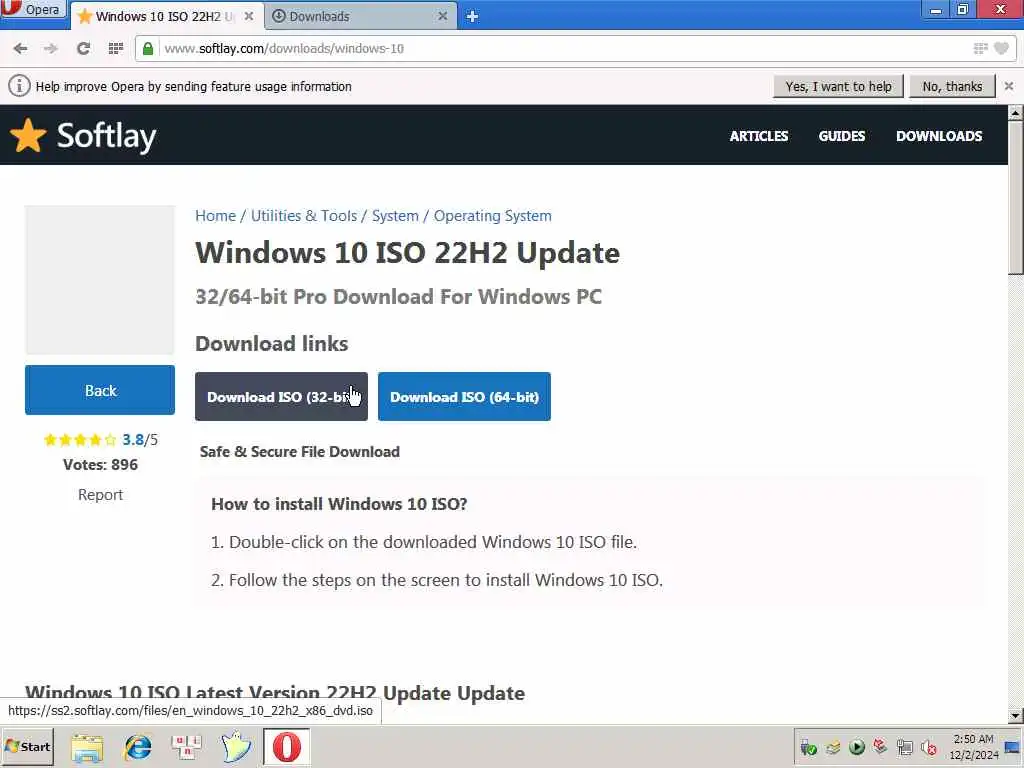Screen dimensions: 1024x768
Task: Close the Windows 10 ISO 22H2 tab
Action: click(x=249, y=16)
